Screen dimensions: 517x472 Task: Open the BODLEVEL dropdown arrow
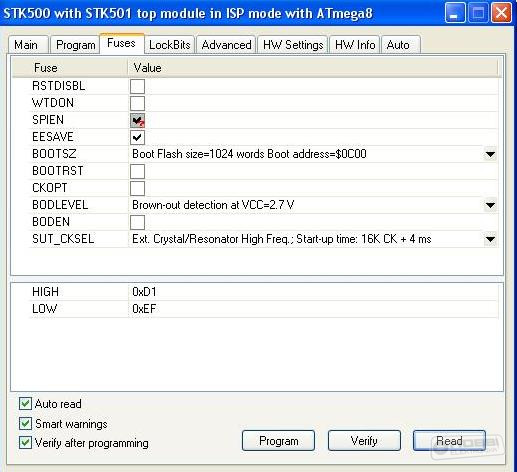490,205
